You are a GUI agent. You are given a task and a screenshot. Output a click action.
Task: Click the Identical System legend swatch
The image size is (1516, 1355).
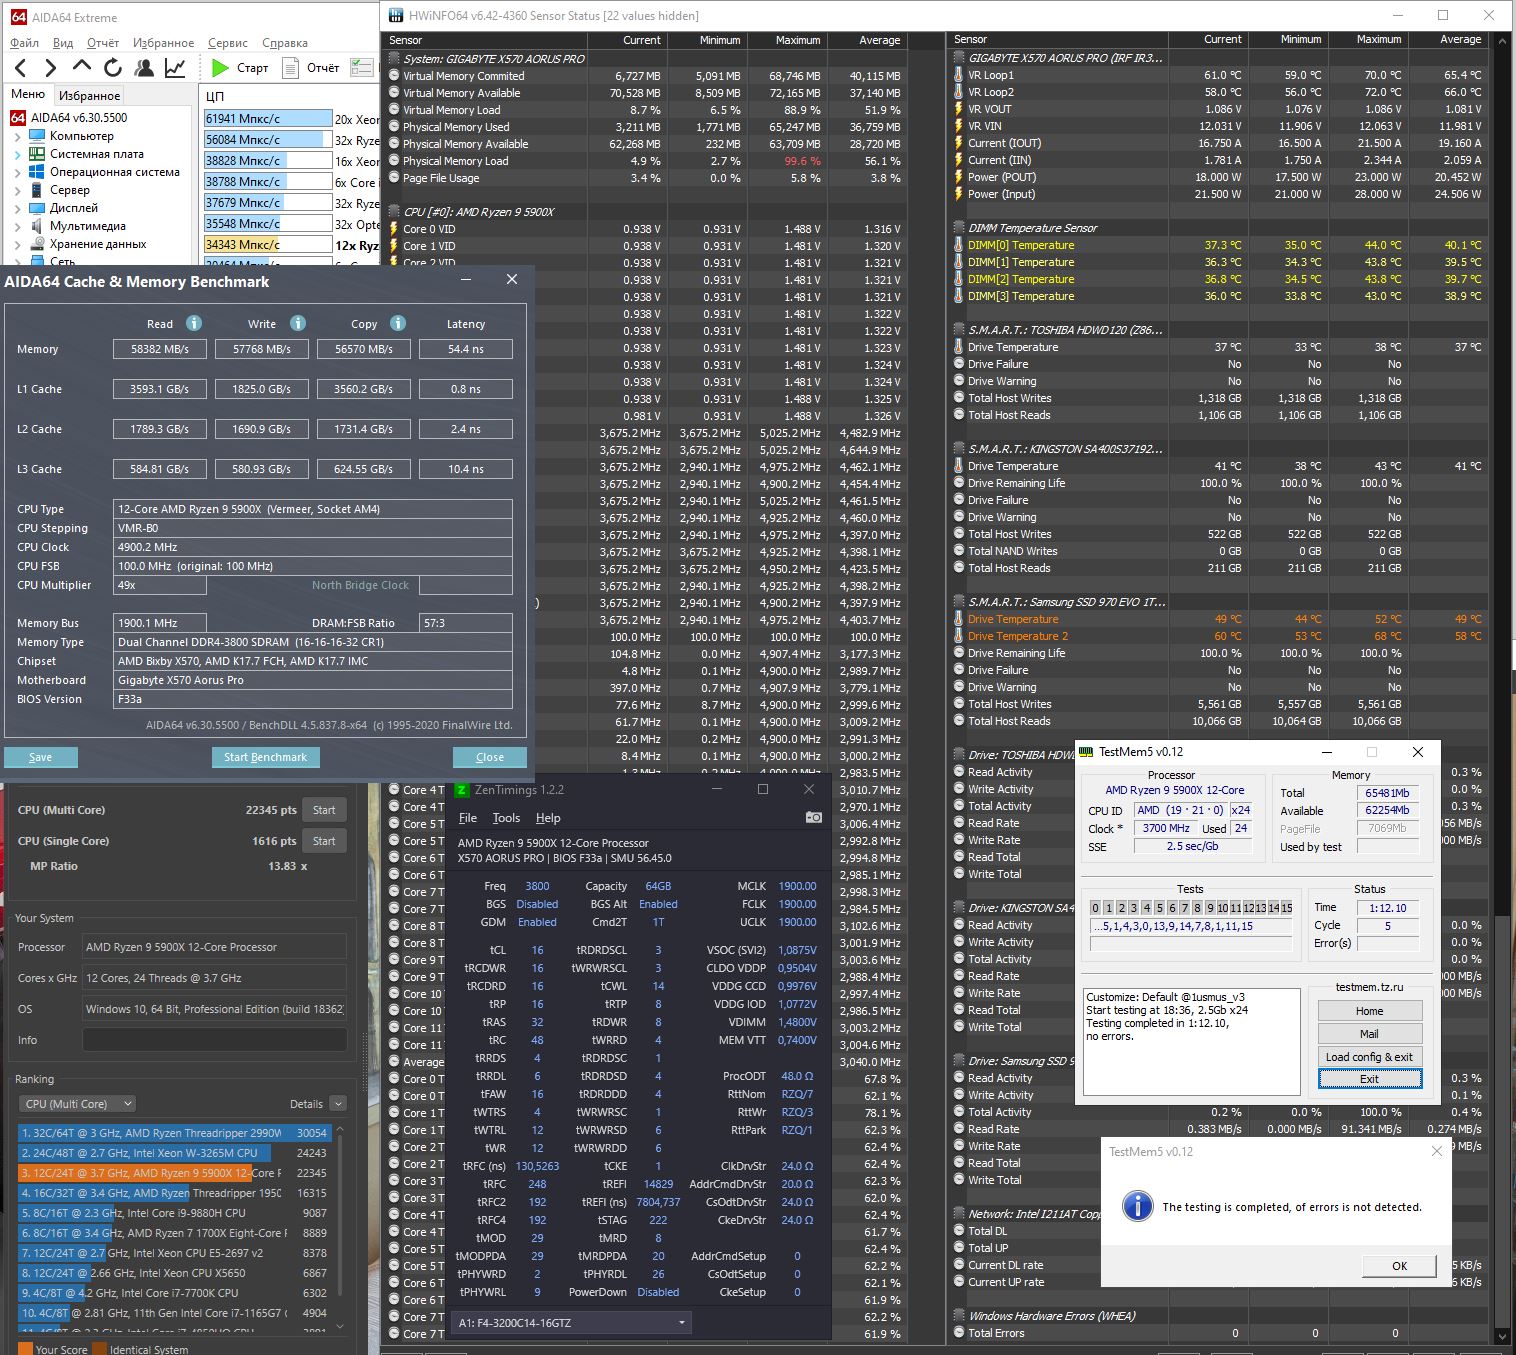(100, 1349)
